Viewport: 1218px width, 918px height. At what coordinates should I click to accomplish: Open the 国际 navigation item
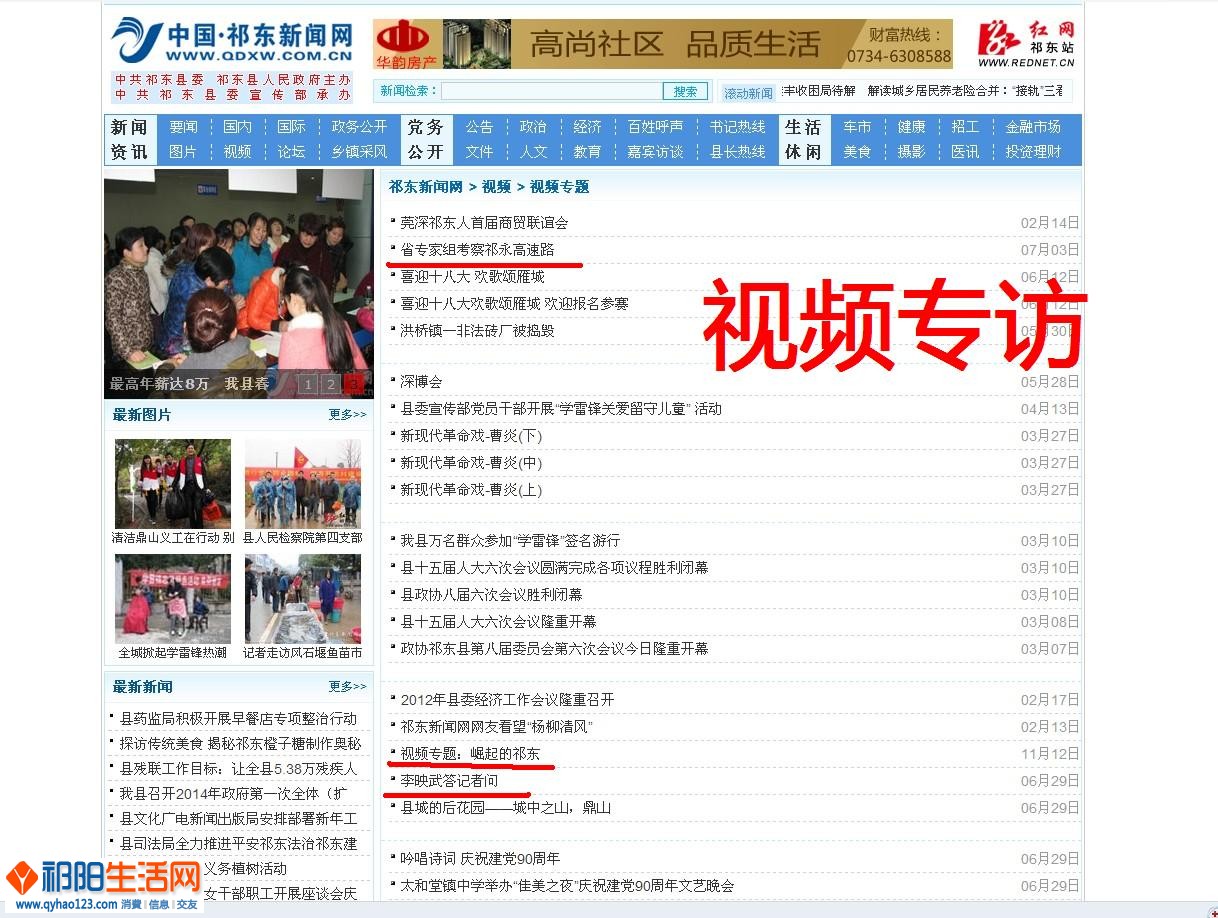(291, 127)
